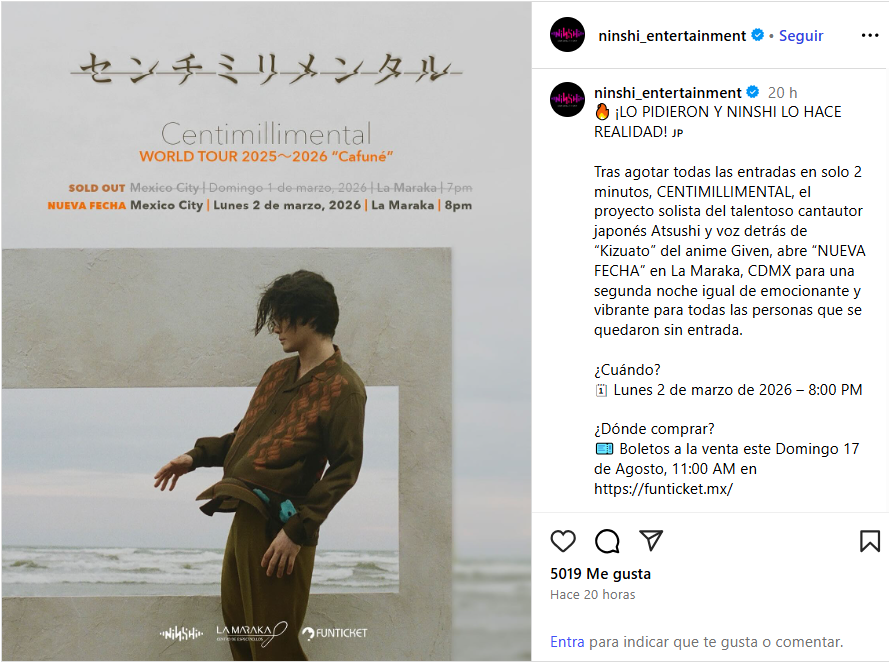This screenshot has width=889, height=663.
Task: Follow the account with Seguir
Action: pyautogui.click(x=801, y=36)
